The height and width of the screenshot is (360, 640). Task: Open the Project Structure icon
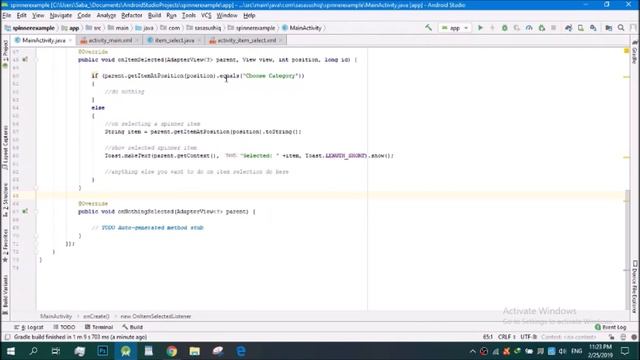pos(609,28)
